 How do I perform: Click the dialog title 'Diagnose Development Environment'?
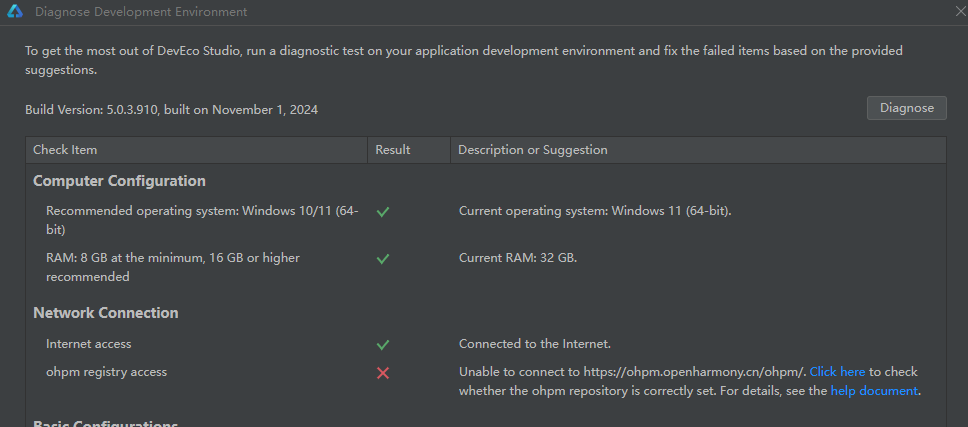(141, 12)
